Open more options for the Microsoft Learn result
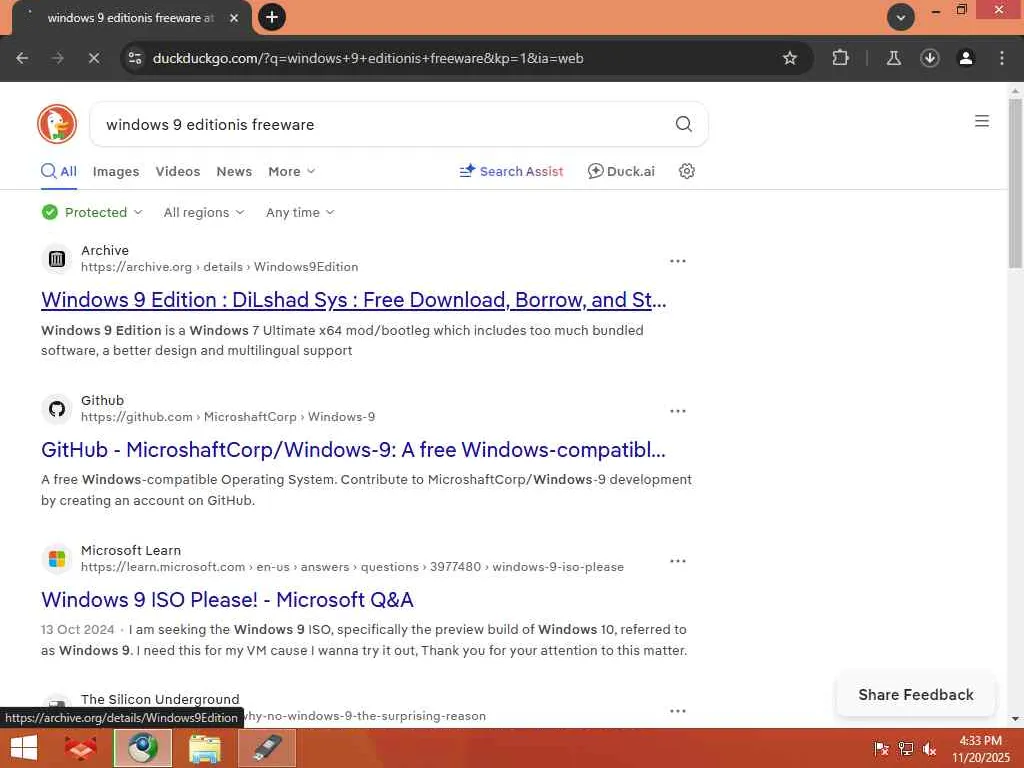Screen dimensions: 1024x768 click(677, 561)
